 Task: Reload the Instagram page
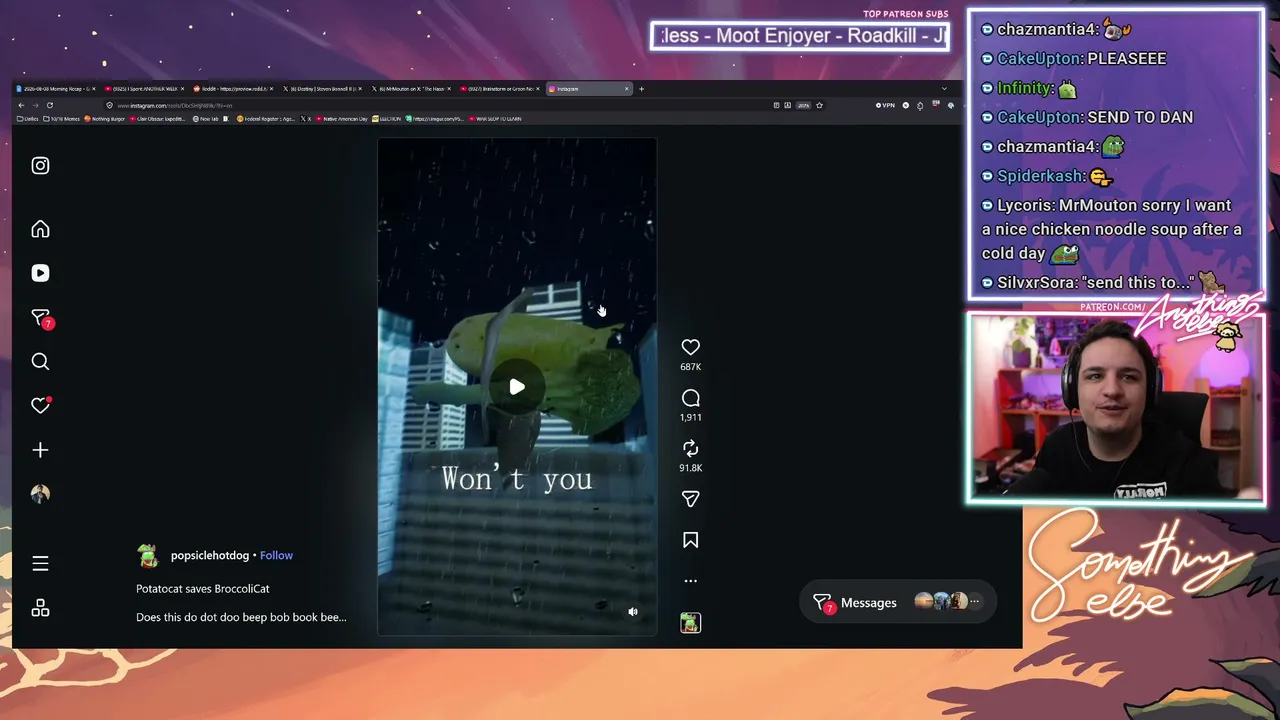(49, 105)
